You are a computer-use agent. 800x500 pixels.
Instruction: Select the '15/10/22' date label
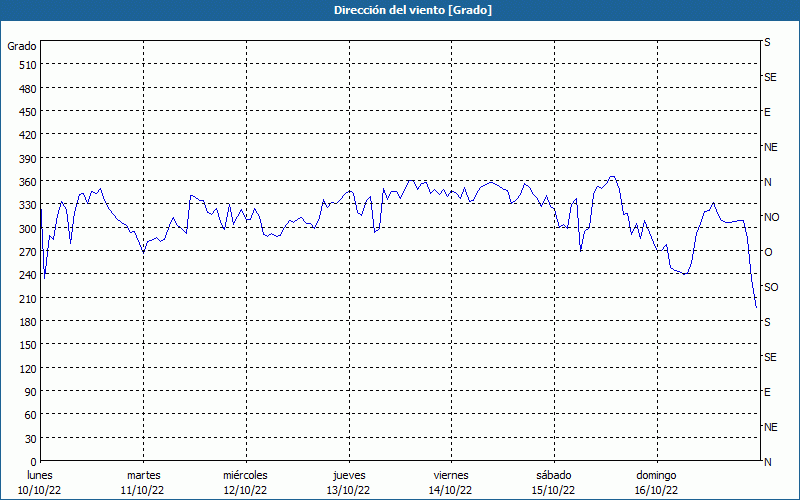click(554, 490)
